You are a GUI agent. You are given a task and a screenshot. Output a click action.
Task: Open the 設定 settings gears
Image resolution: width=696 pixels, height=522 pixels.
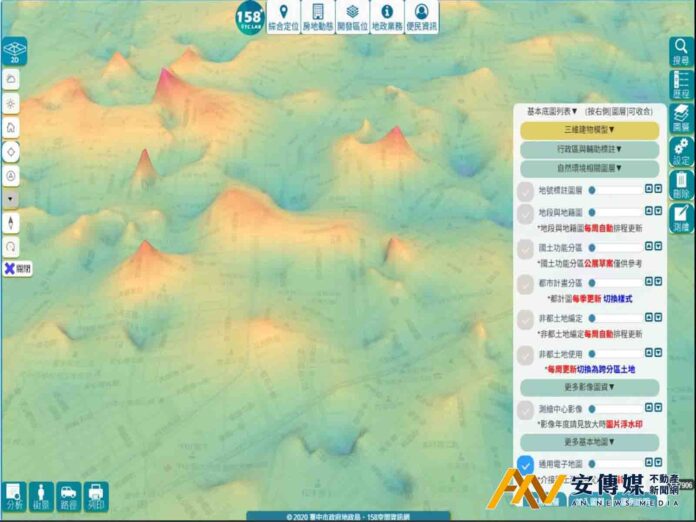[x=681, y=151]
